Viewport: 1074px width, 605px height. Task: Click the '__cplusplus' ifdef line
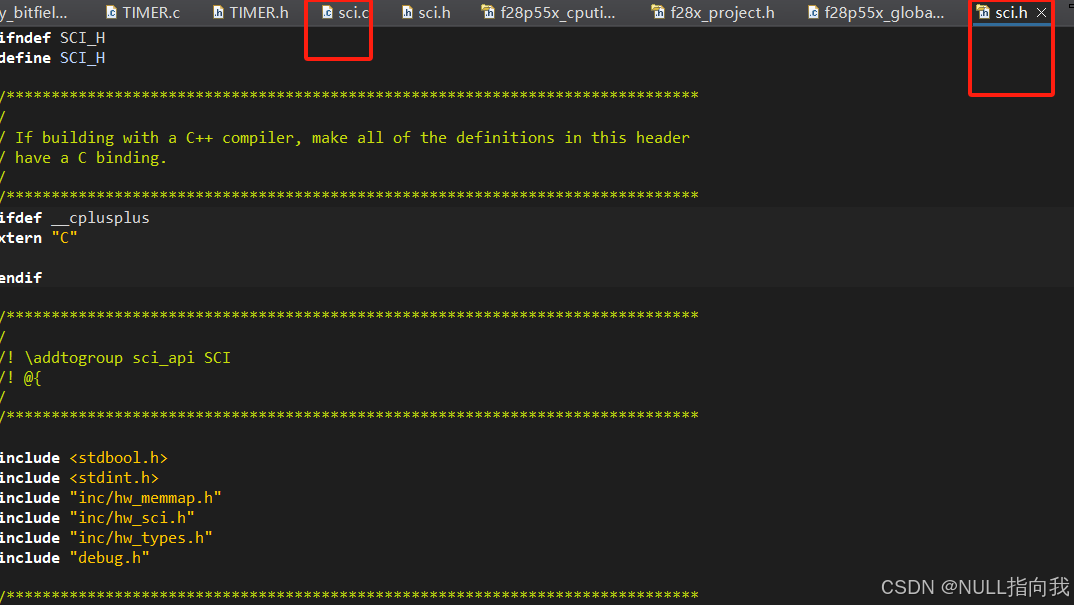click(x=75, y=218)
